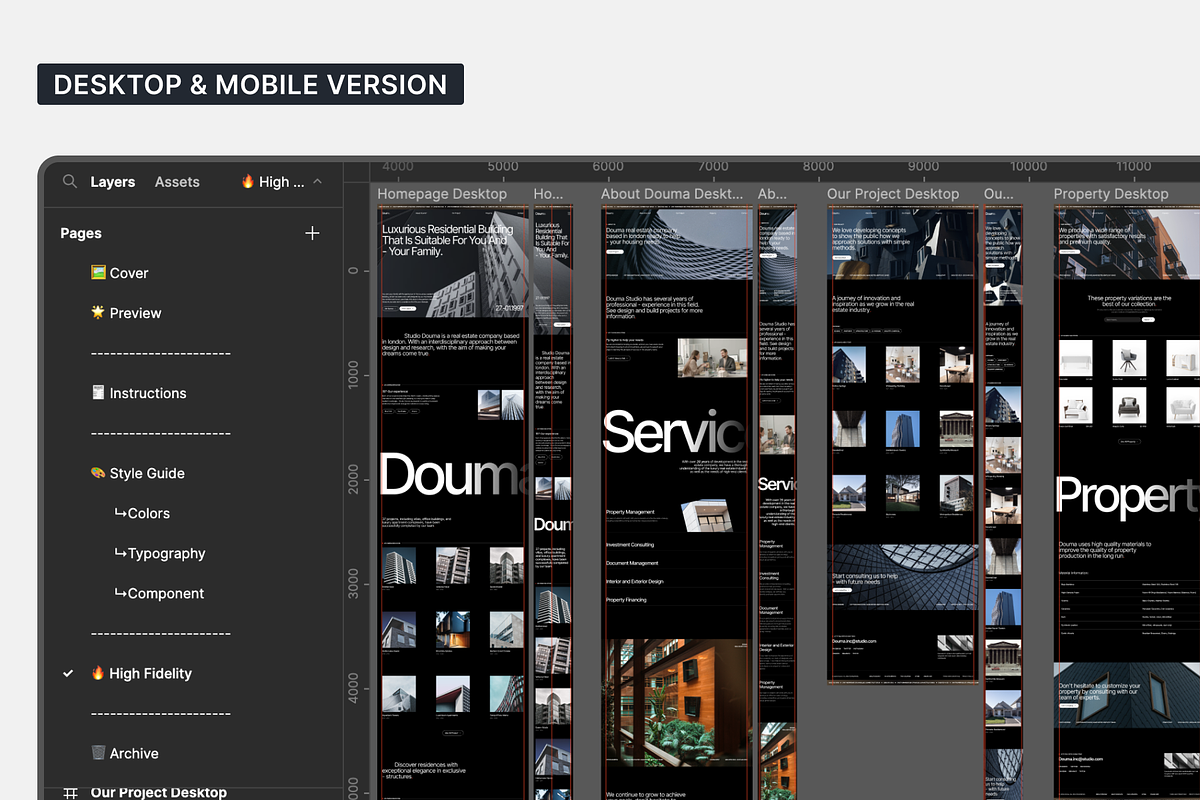This screenshot has width=1200, height=800.
Task: Select the High Fidelity page
Action: click(x=141, y=673)
